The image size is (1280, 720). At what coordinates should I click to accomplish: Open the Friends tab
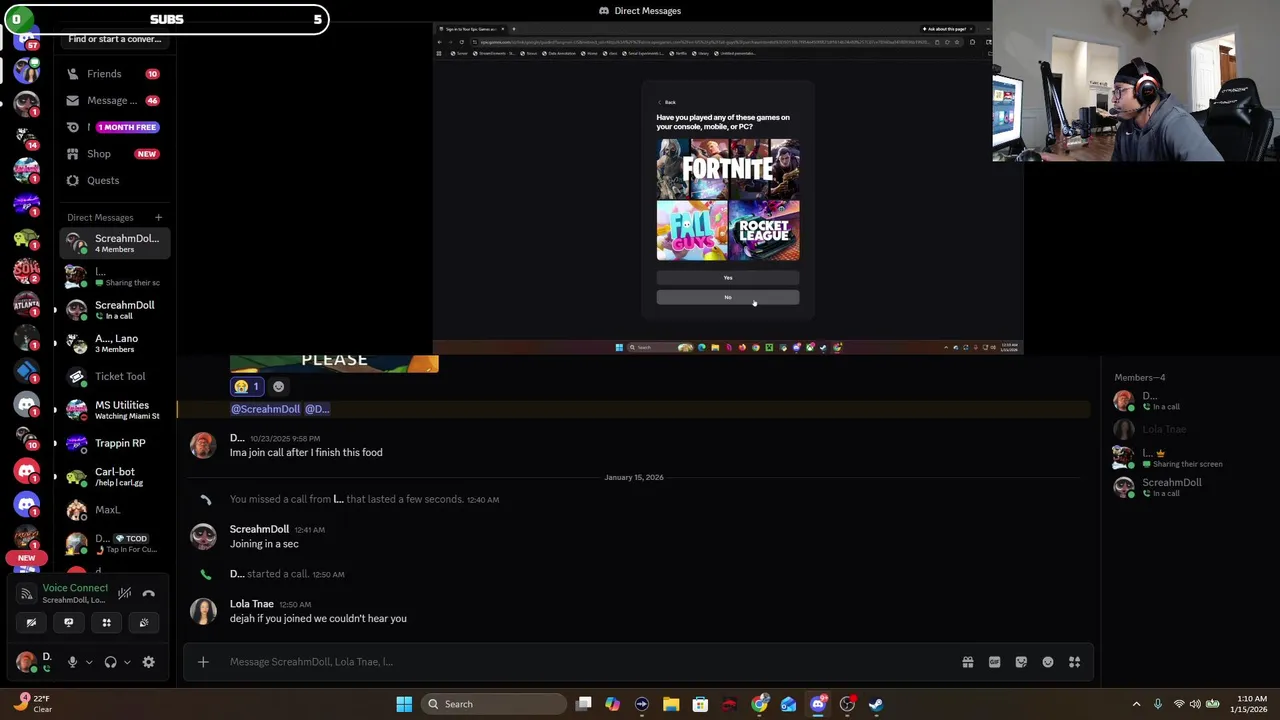pos(115,74)
